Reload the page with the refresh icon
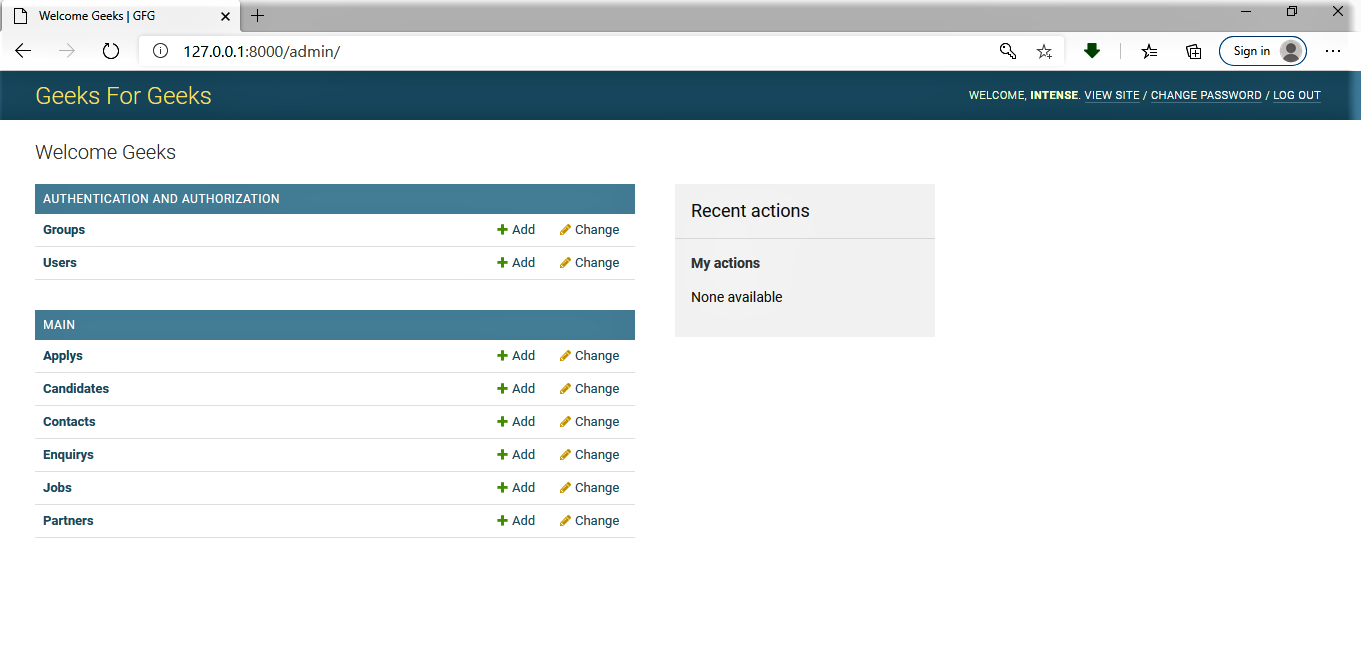Screen dimensions: 1361x659 click(x=111, y=51)
